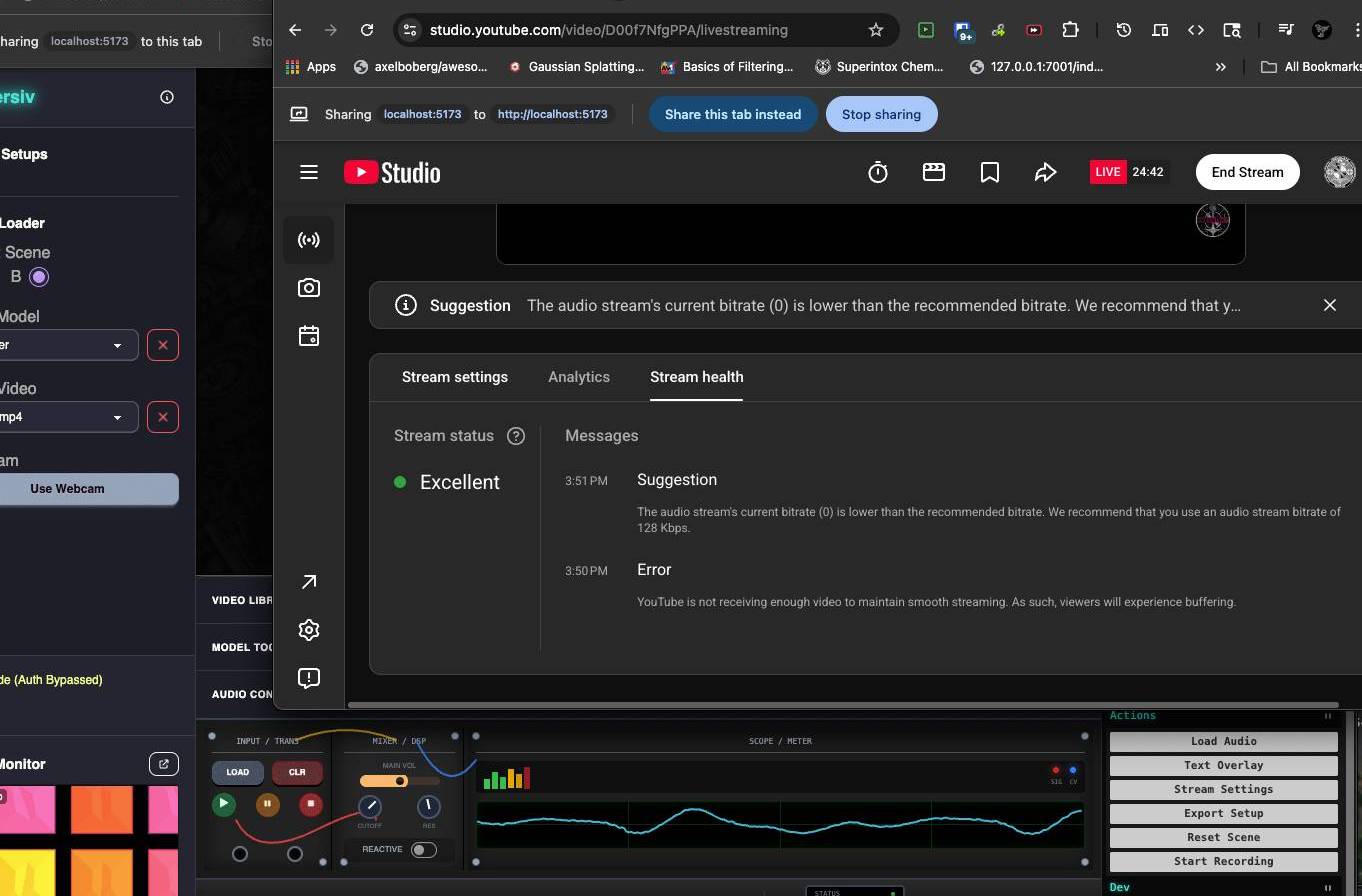Viewport: 1362px width, 896px height.
Task: Open the send feedback icon in Studio sidebar
Action: pyautogui.click(x=309, y=678)
